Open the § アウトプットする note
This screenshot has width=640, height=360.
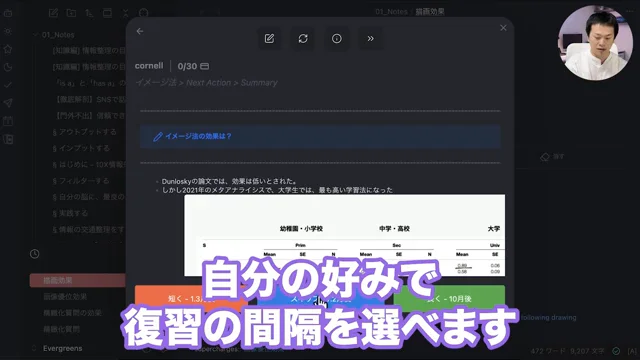pyautogui.click(x=84, y=132)
